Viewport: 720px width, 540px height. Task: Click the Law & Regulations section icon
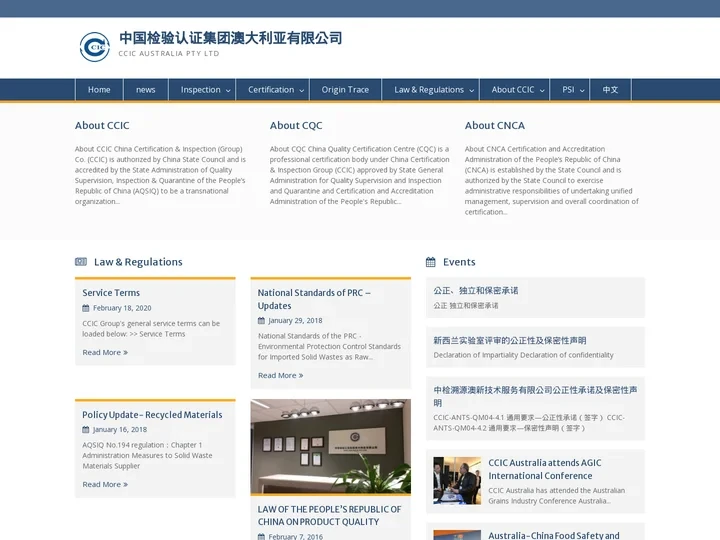81,262
